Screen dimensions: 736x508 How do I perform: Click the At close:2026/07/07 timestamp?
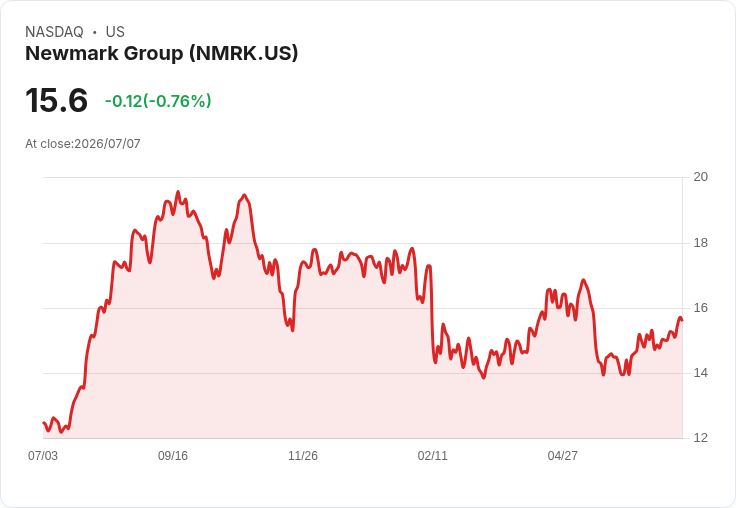[83, 144]
